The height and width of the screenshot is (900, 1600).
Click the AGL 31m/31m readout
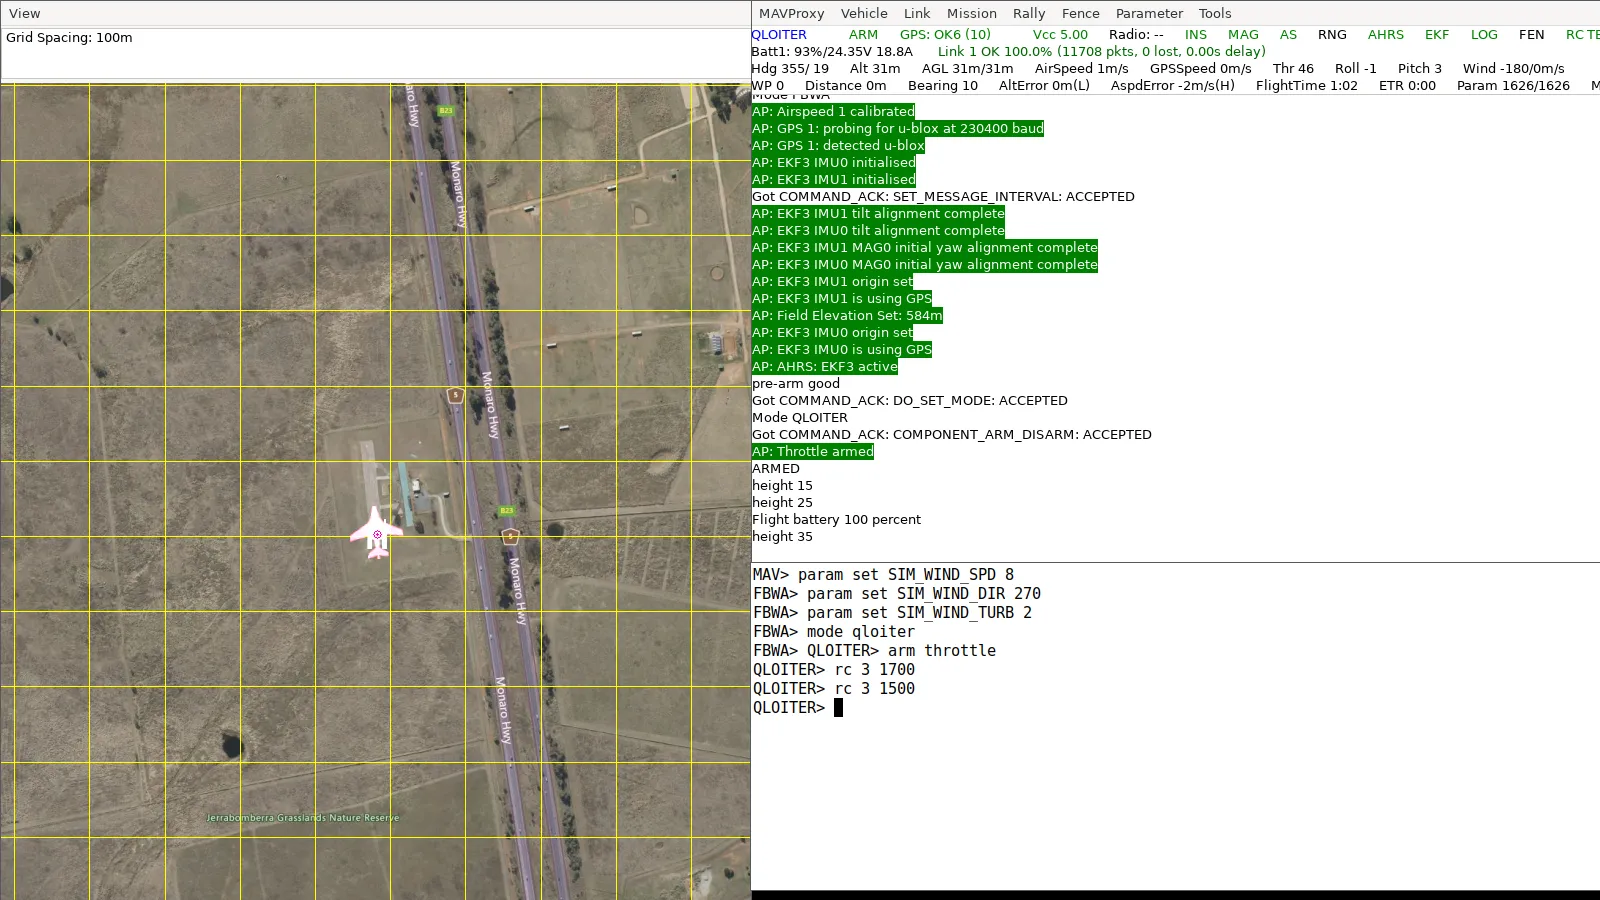[x=967, y=69]
